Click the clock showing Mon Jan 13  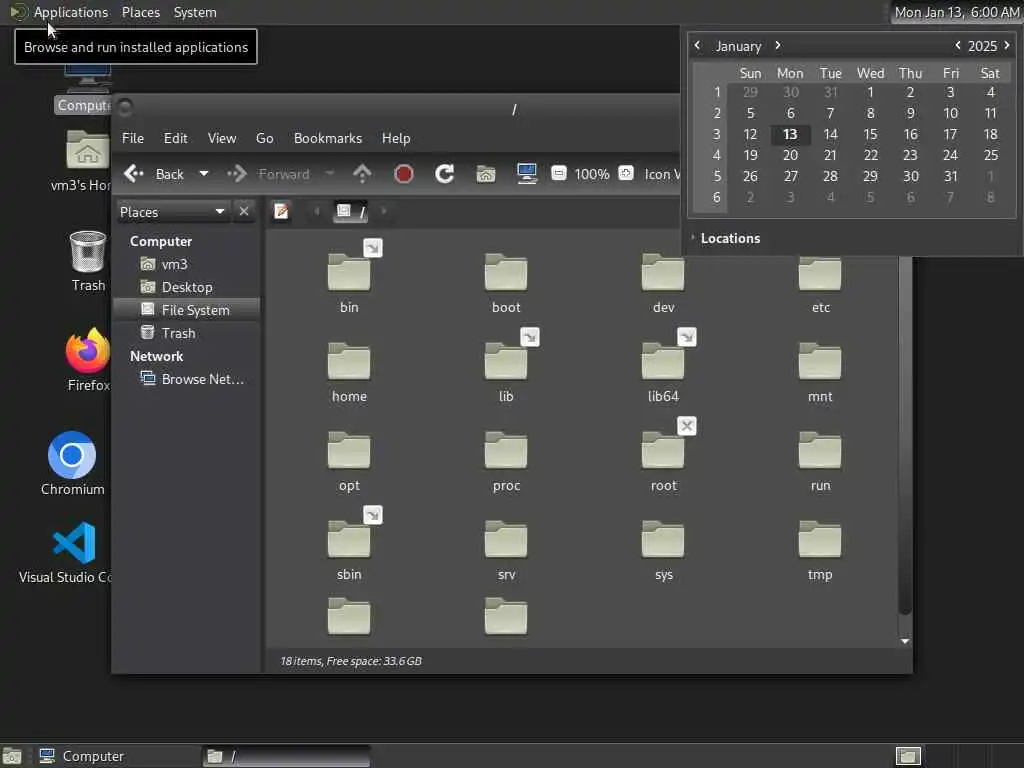(956, 12)
